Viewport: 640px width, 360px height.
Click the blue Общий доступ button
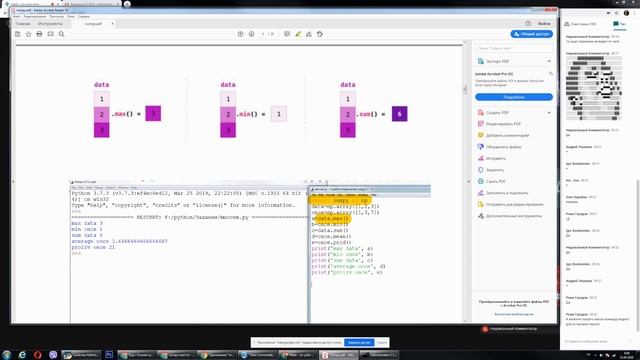tap(531, 34)
